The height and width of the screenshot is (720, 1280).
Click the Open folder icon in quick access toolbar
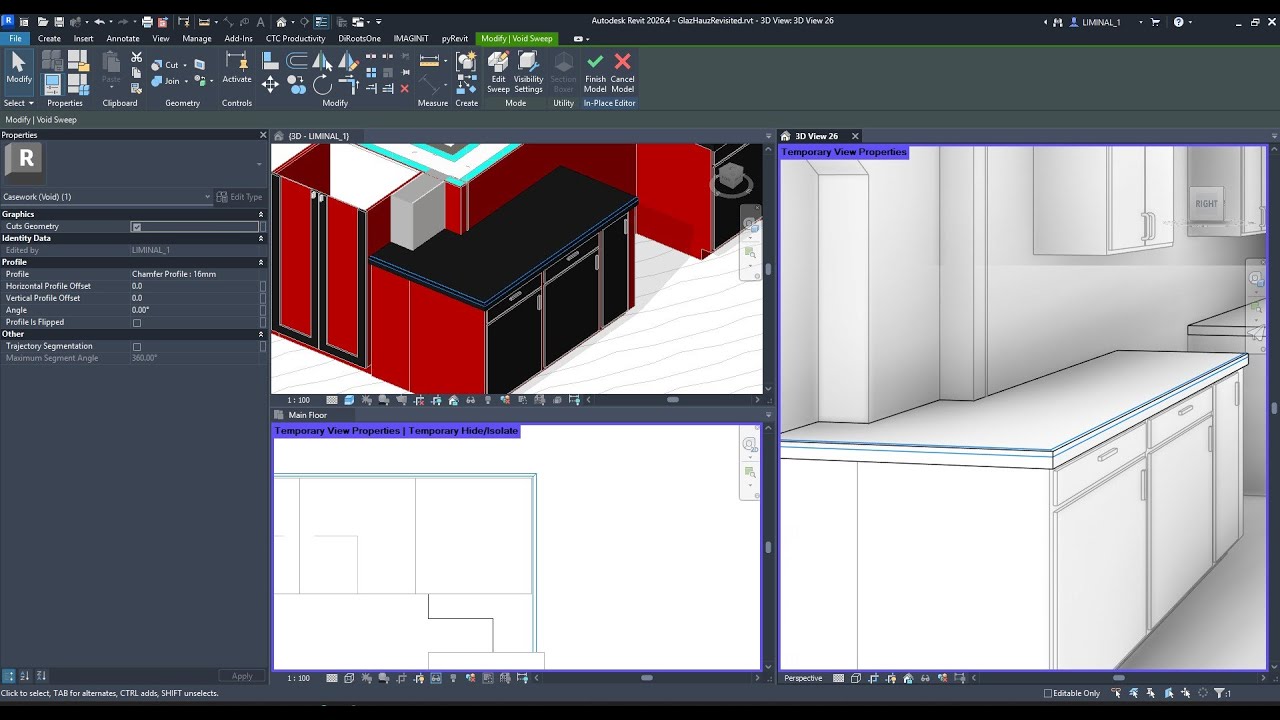[x=41, y=22]
